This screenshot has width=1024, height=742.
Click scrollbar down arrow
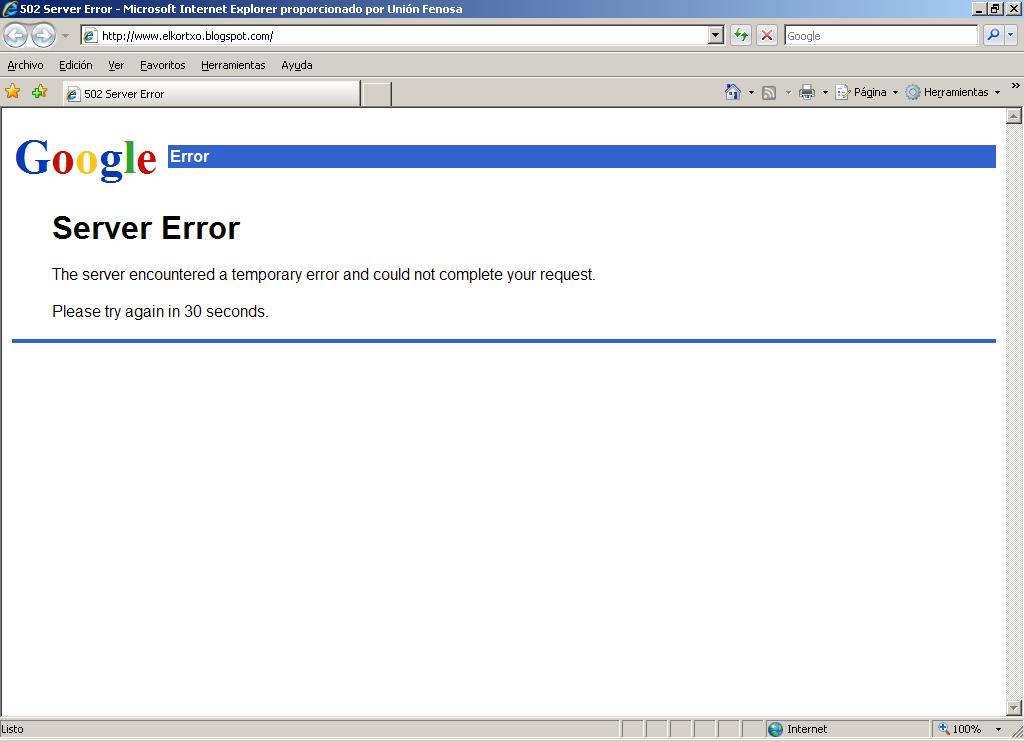(1014, 707)
